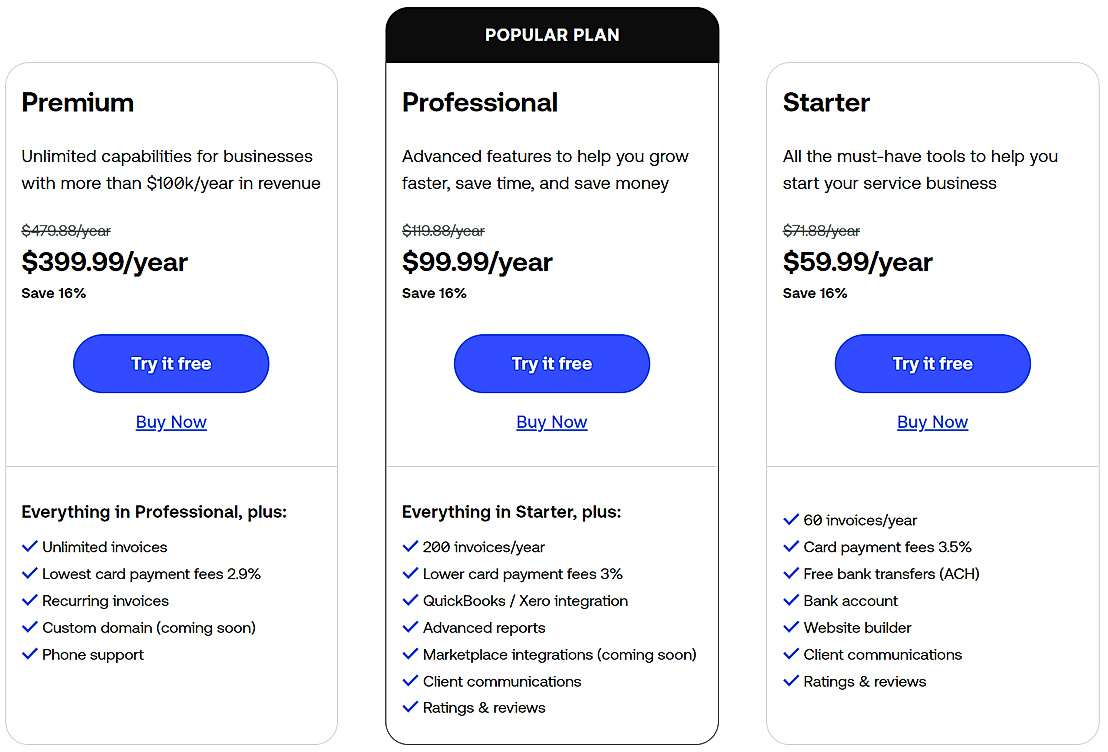Click checkmark next to Advanced reports

tap(410, 628)
